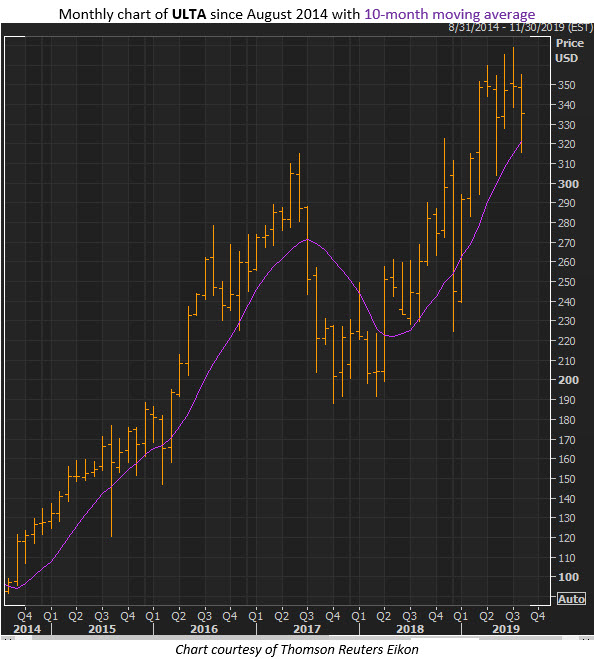This screenshot has height=659, width=594.
Task: Click the Q3 label above 2017
Action: click(307, 616)
